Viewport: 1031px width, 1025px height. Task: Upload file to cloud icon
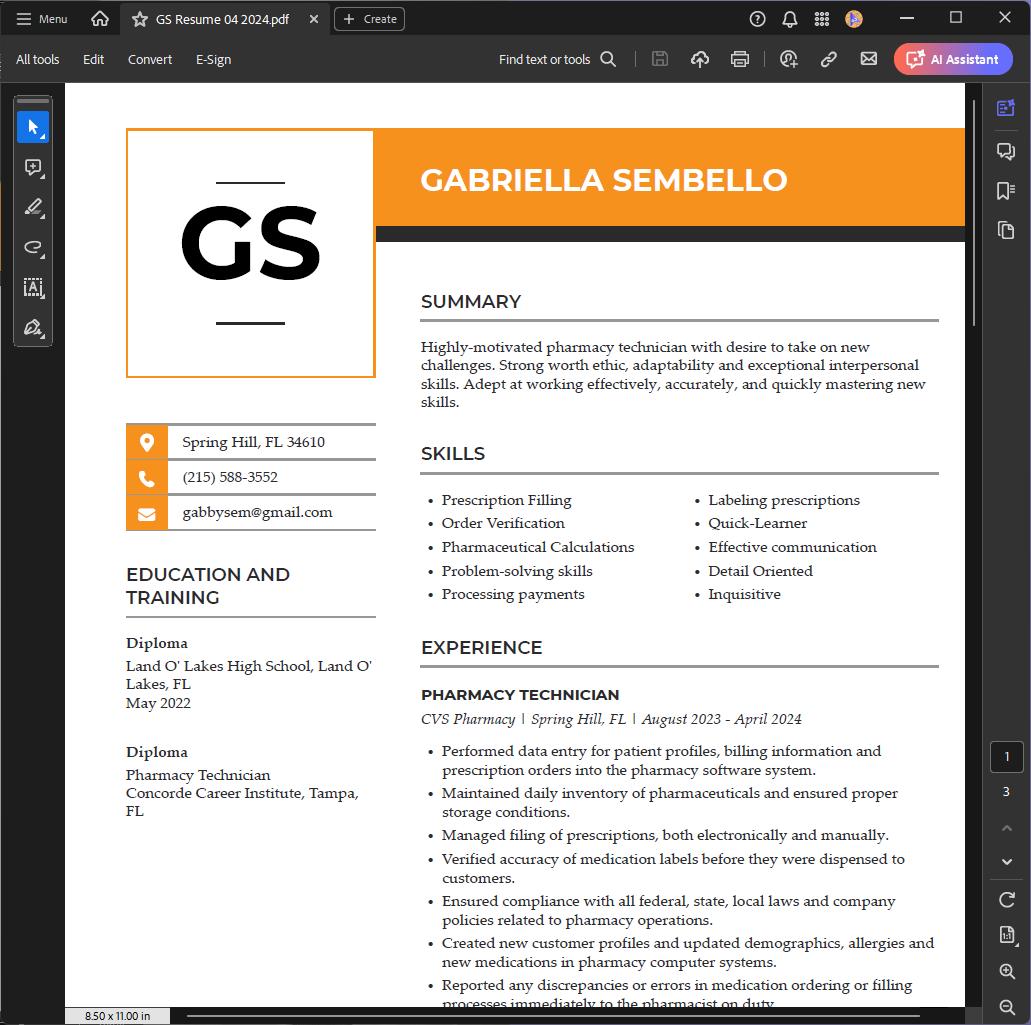tap(700, 59)
